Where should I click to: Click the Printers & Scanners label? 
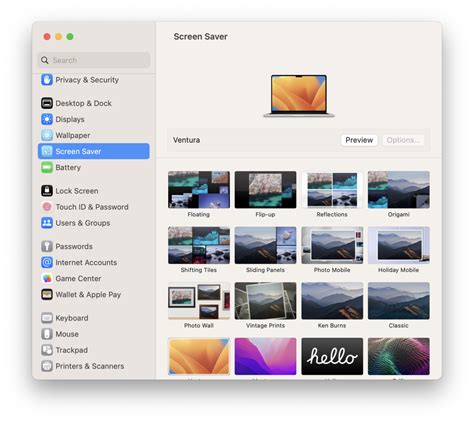pyautogui.click(x=90, y=366)
